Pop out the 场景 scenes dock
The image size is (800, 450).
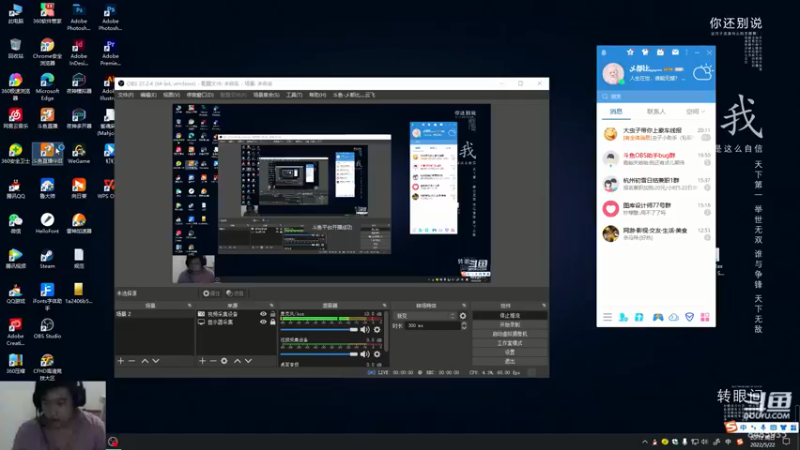point(189,306)
